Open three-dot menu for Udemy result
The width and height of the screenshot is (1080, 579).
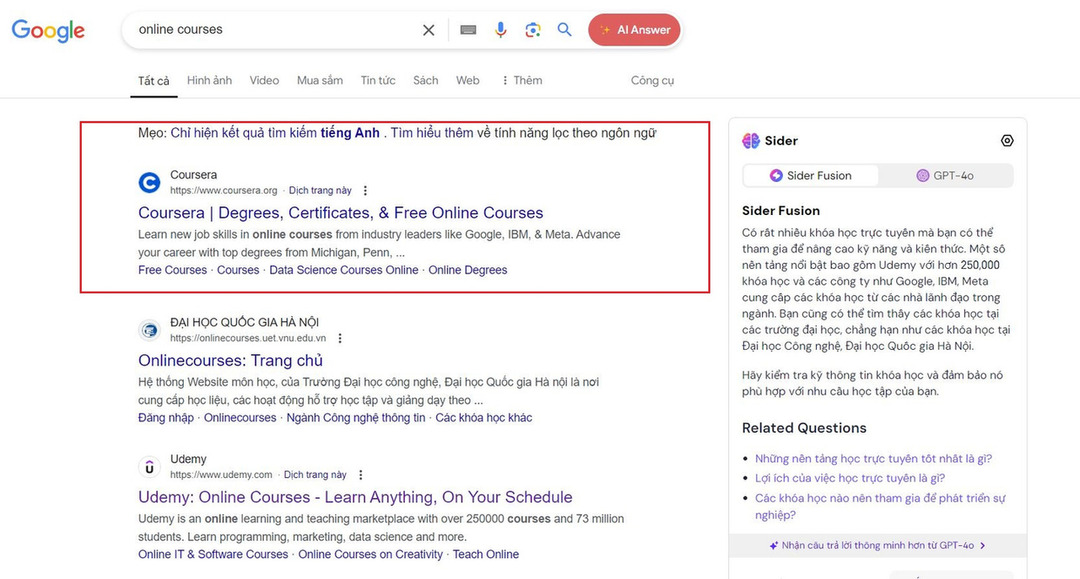pos(360,475)
